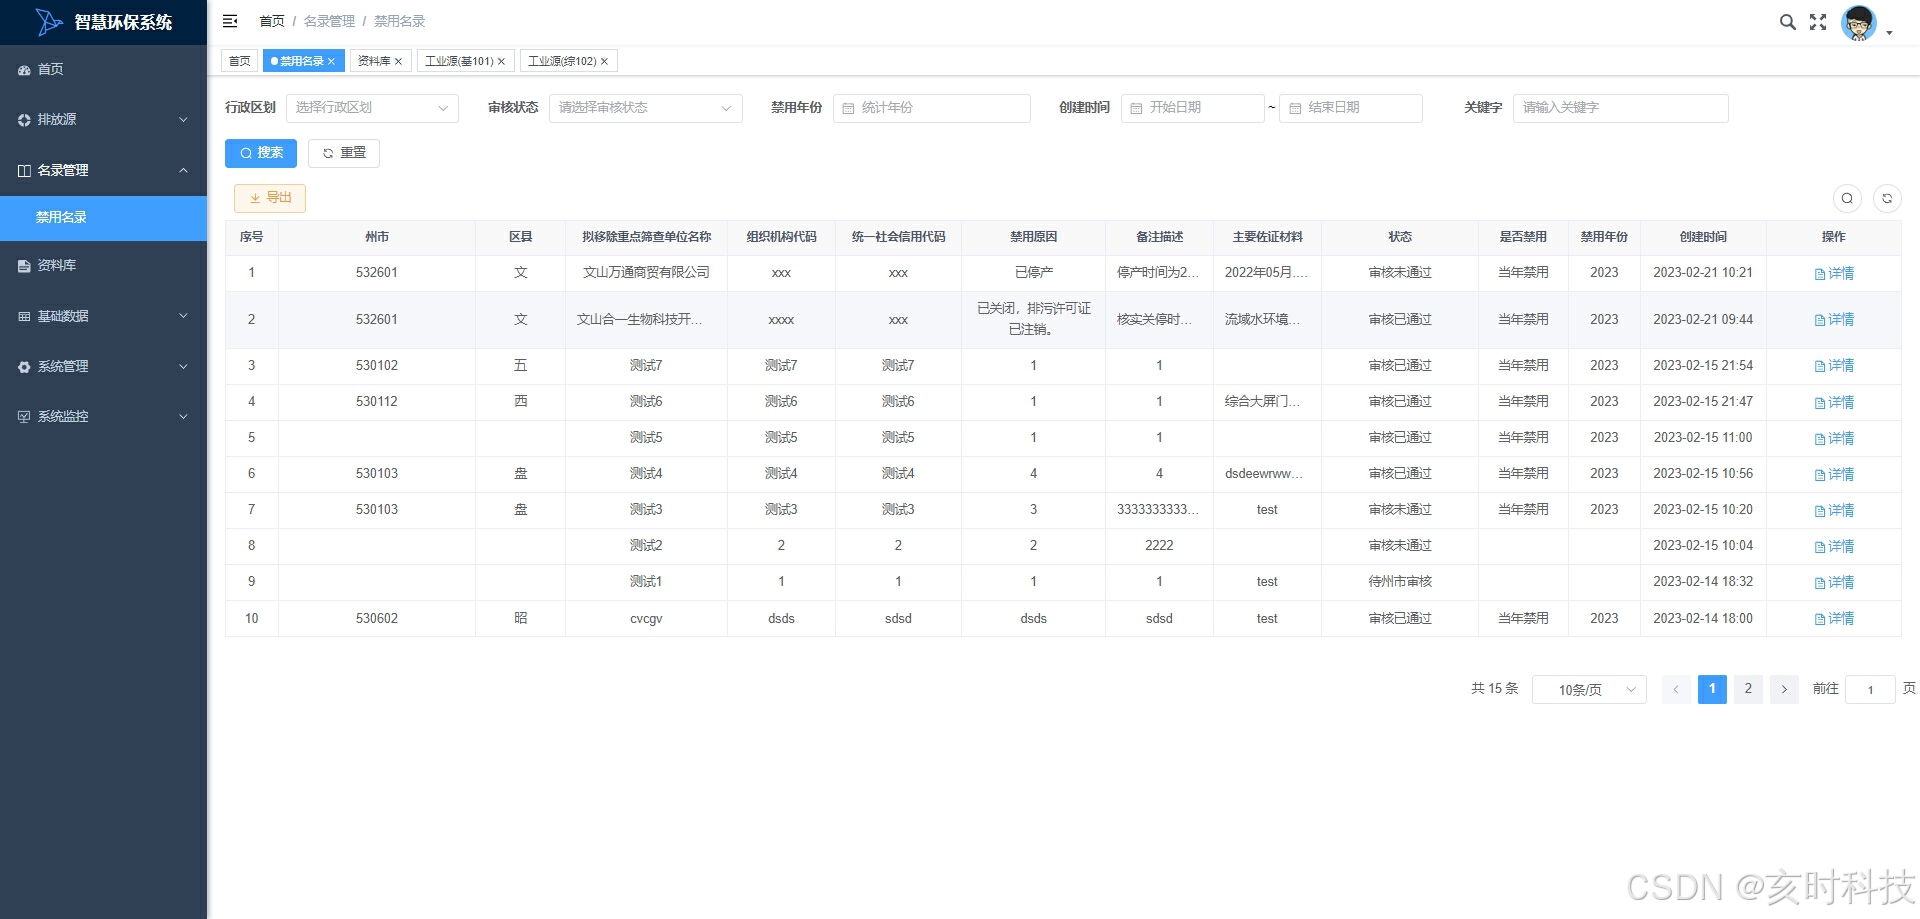
Task: Expand the 系统监控 sidebar menu
Action: (103, 416)
